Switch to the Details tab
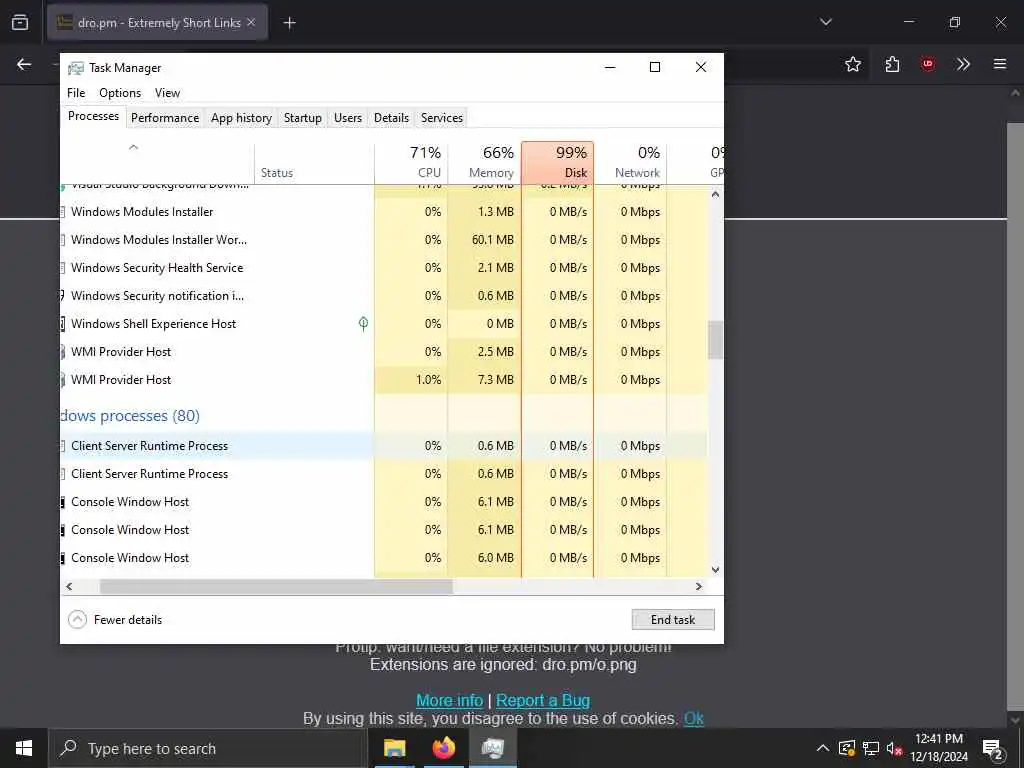 pos(391,118)
